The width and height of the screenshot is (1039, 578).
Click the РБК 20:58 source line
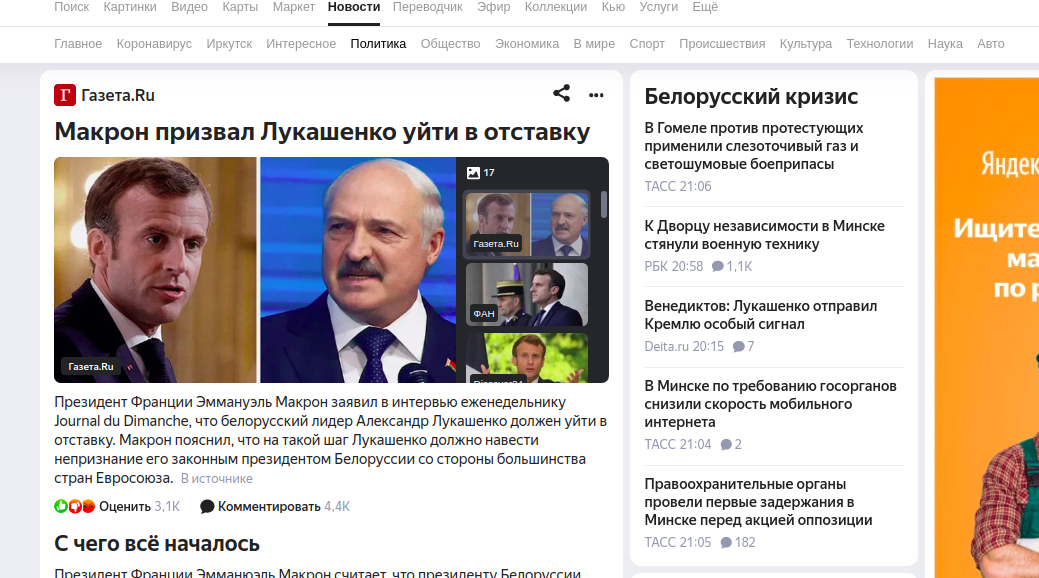point(674,266)
